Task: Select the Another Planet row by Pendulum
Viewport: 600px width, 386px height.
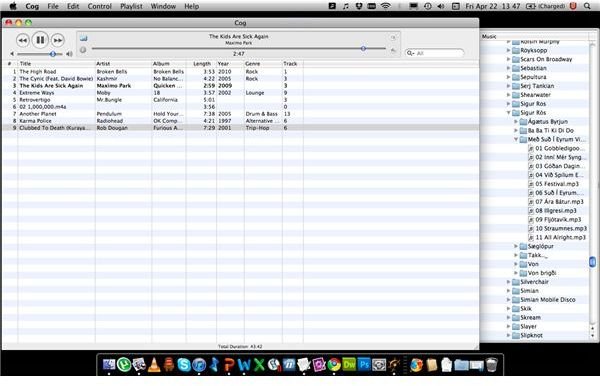Action: tap(240, 114)
